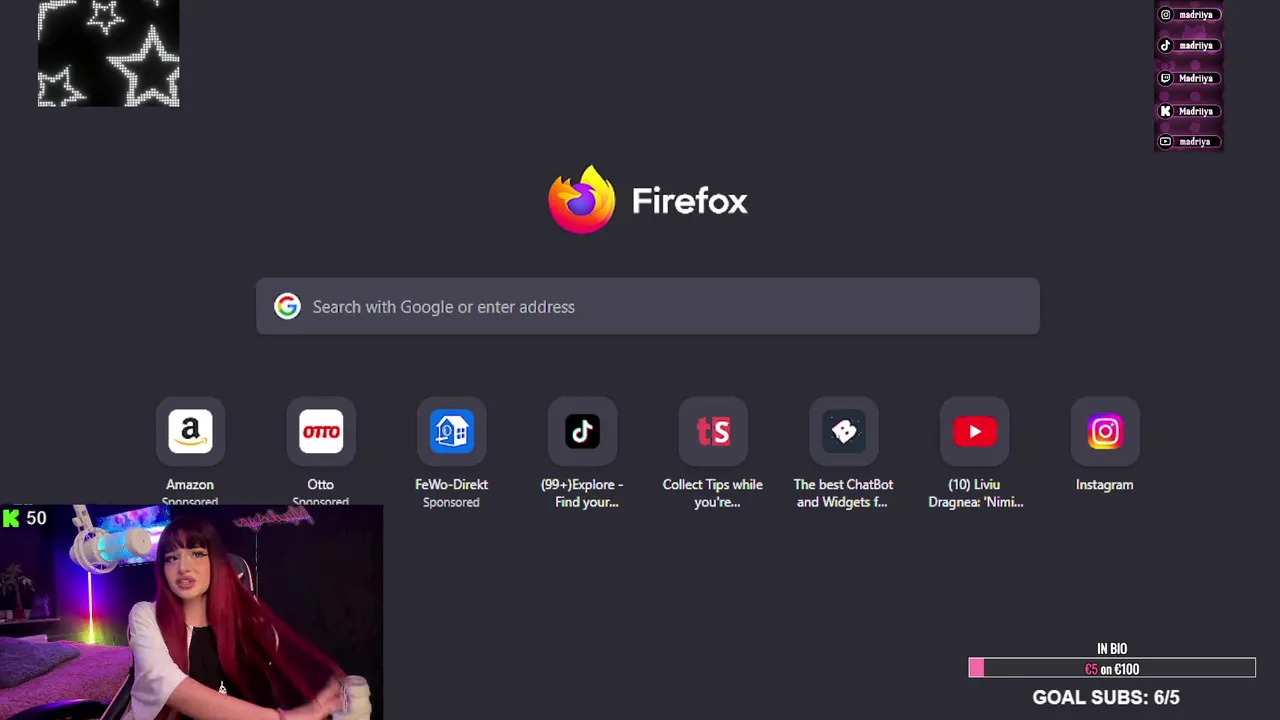This screenshot has height=720, width=1280.
Task: Click the €5 on €100 progress bar
Action: pyautogui.click(x=1112, y=668)
